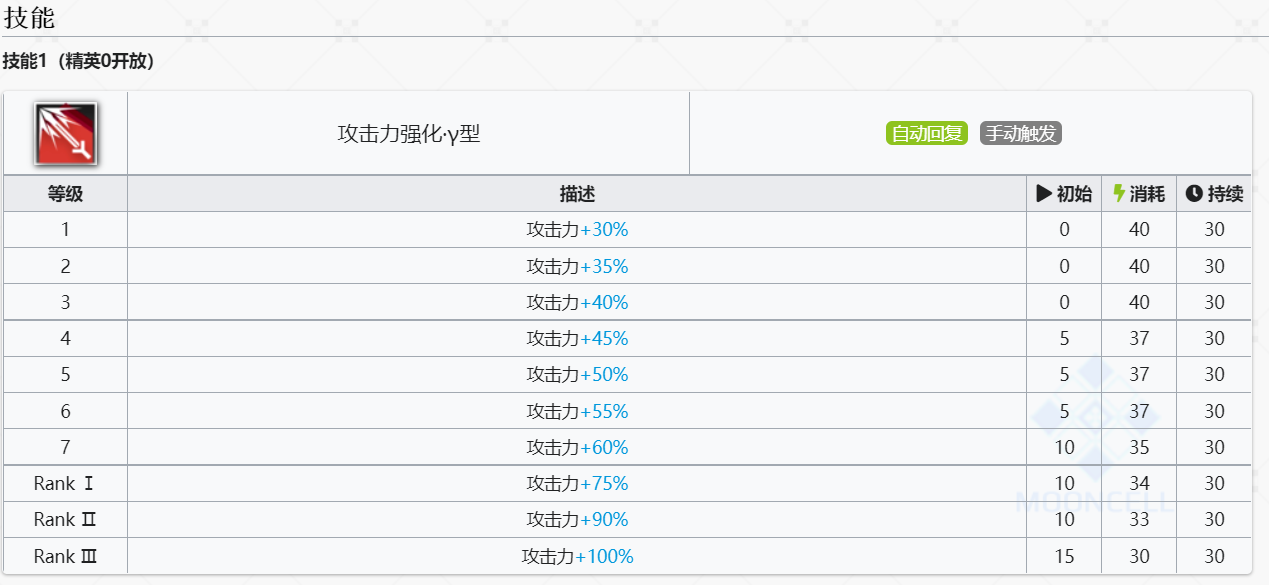Click the +30% attack value
The width and height of the screenshot is (1269, 585).
click(604, 229)
